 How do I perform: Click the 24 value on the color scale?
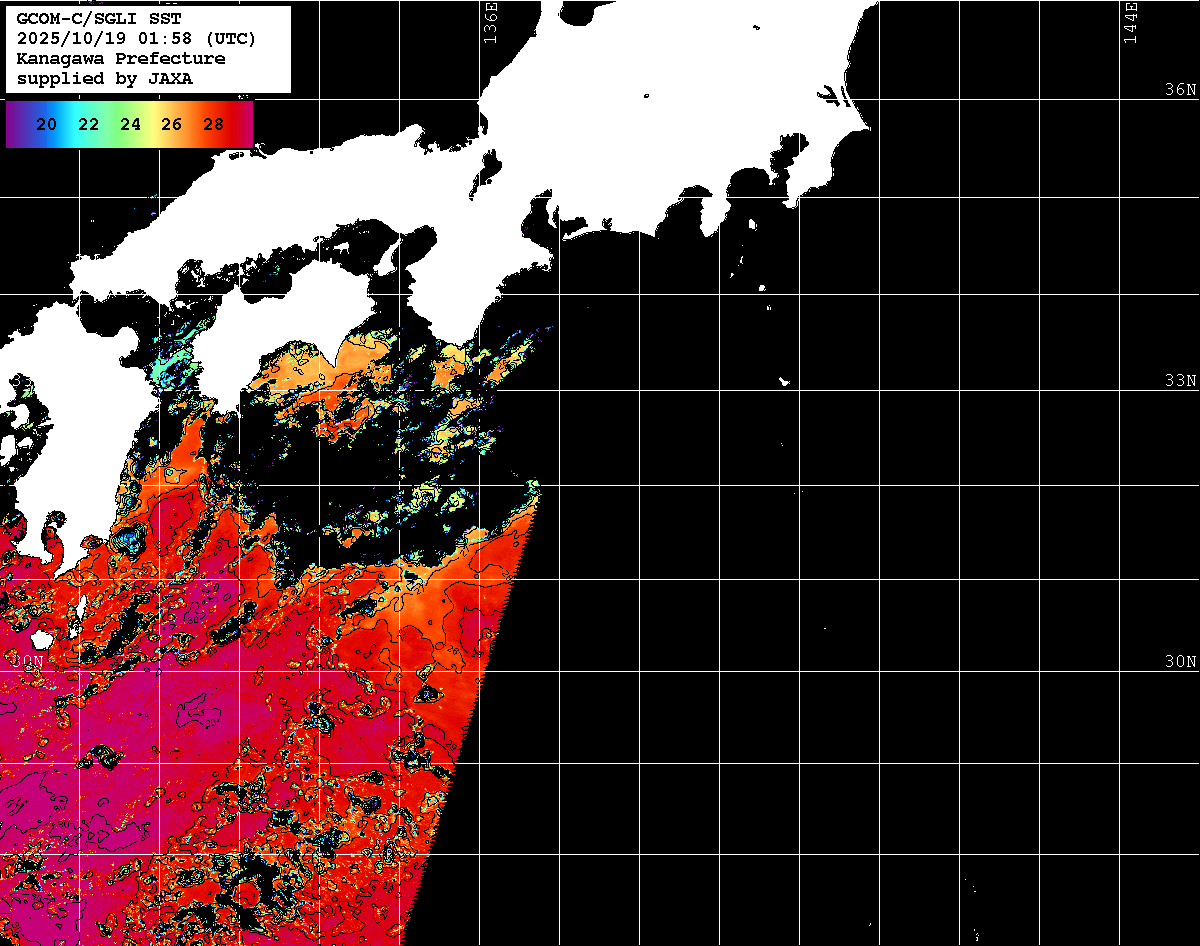tap(130, 125)
